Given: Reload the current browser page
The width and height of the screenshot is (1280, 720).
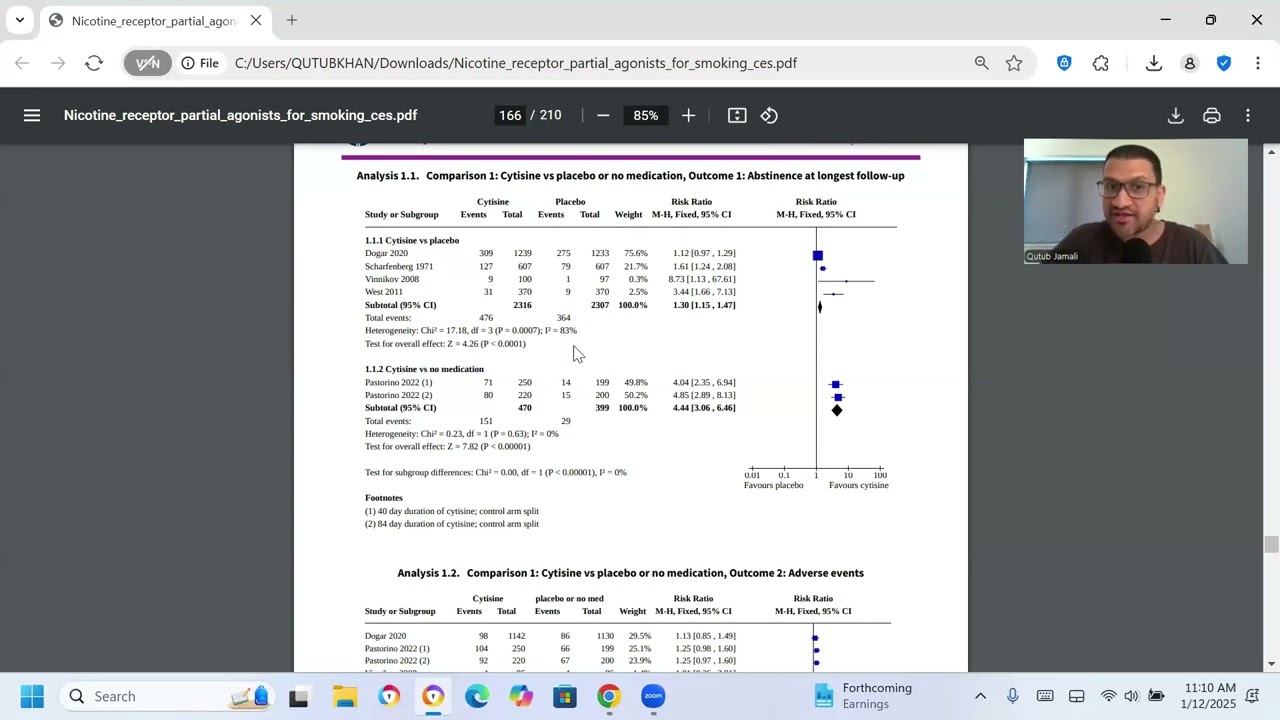Looking at the screenshot, I should (94, 63).
